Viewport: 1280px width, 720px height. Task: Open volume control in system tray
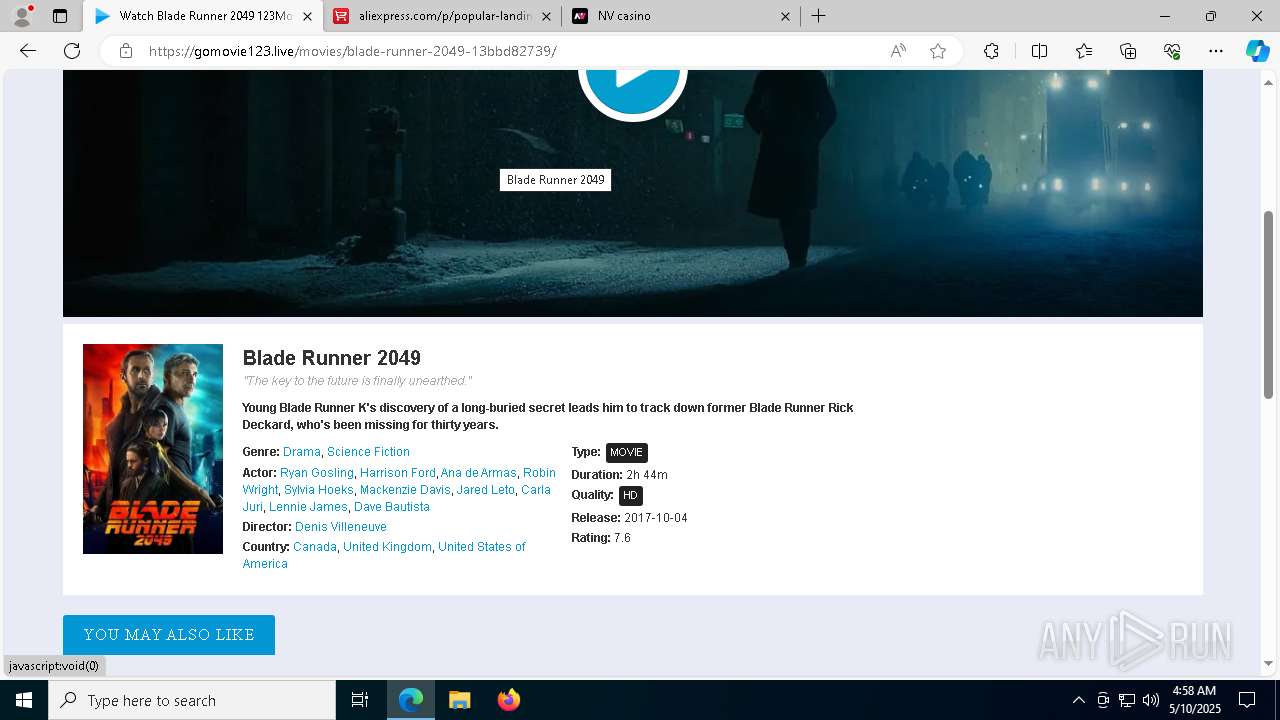[1151, 700]
